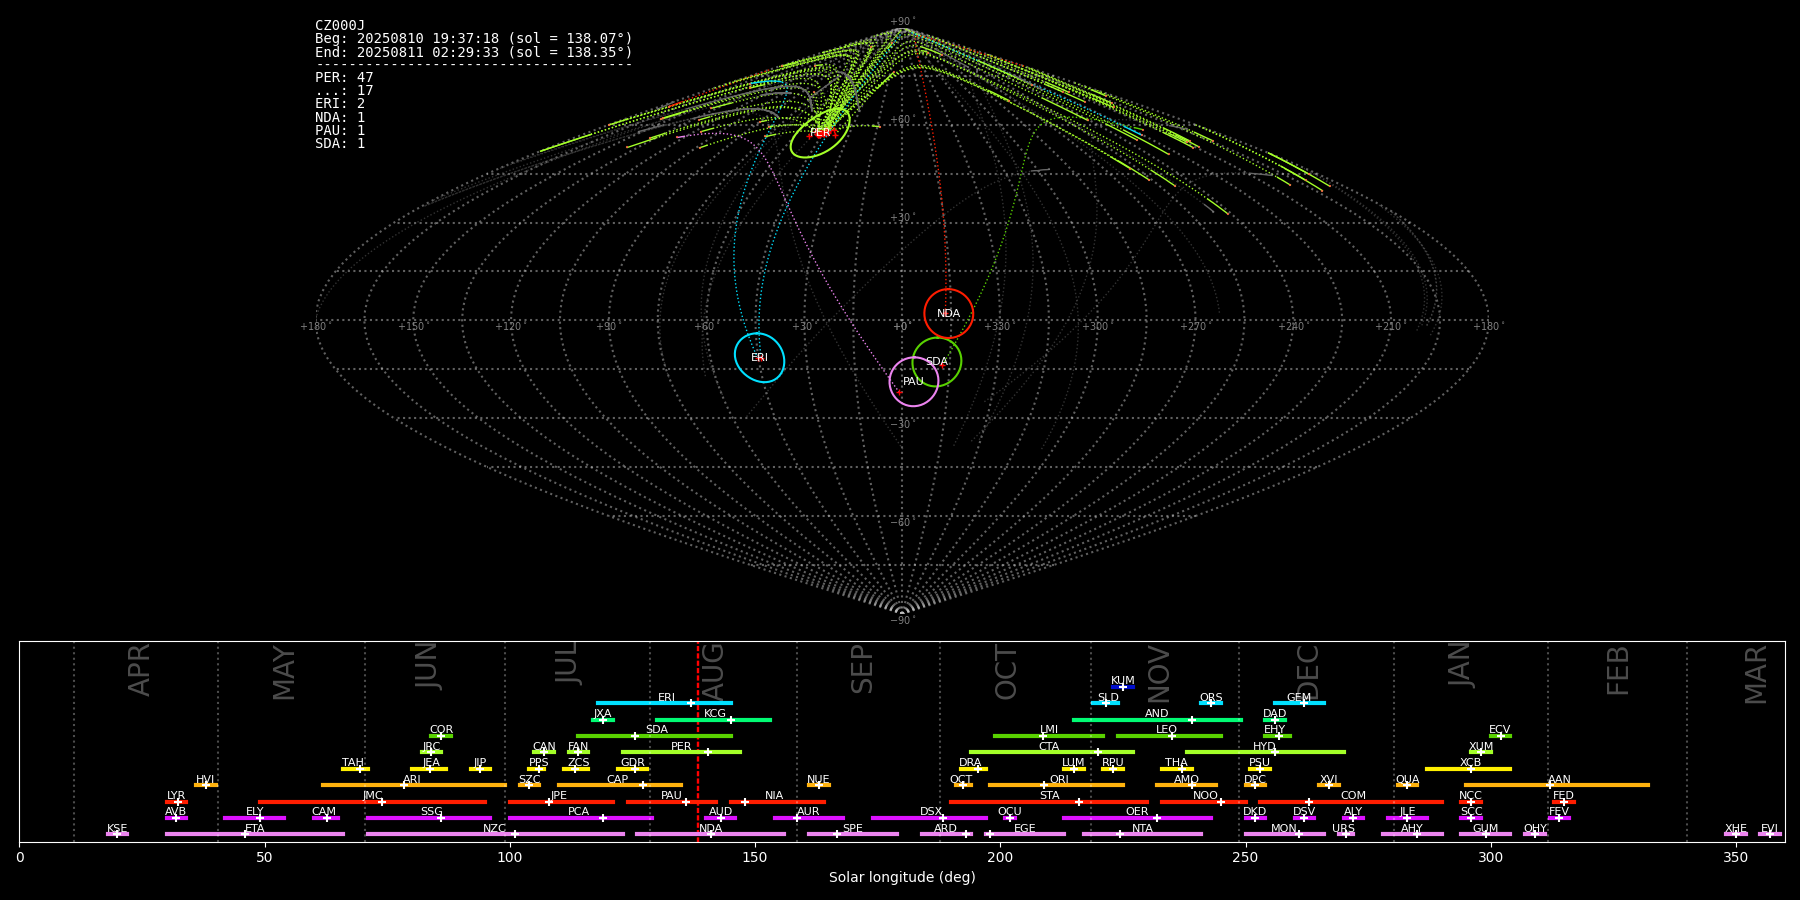Click the AUG month label in timeline
Image resolution: width=1800 pixels, height=900 pixels.
click(x=713, y=673)
